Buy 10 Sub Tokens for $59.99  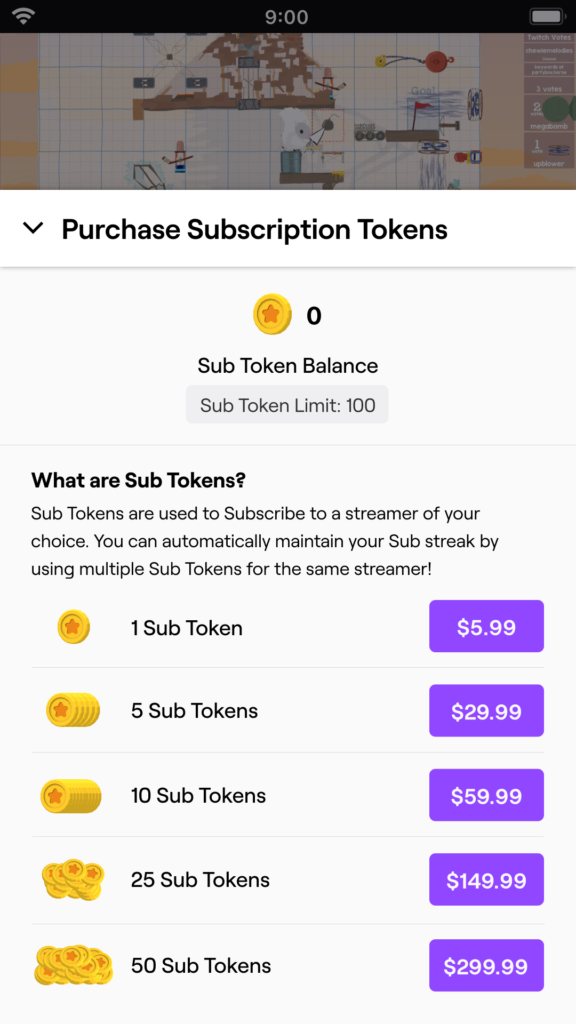tap(486, 795)
